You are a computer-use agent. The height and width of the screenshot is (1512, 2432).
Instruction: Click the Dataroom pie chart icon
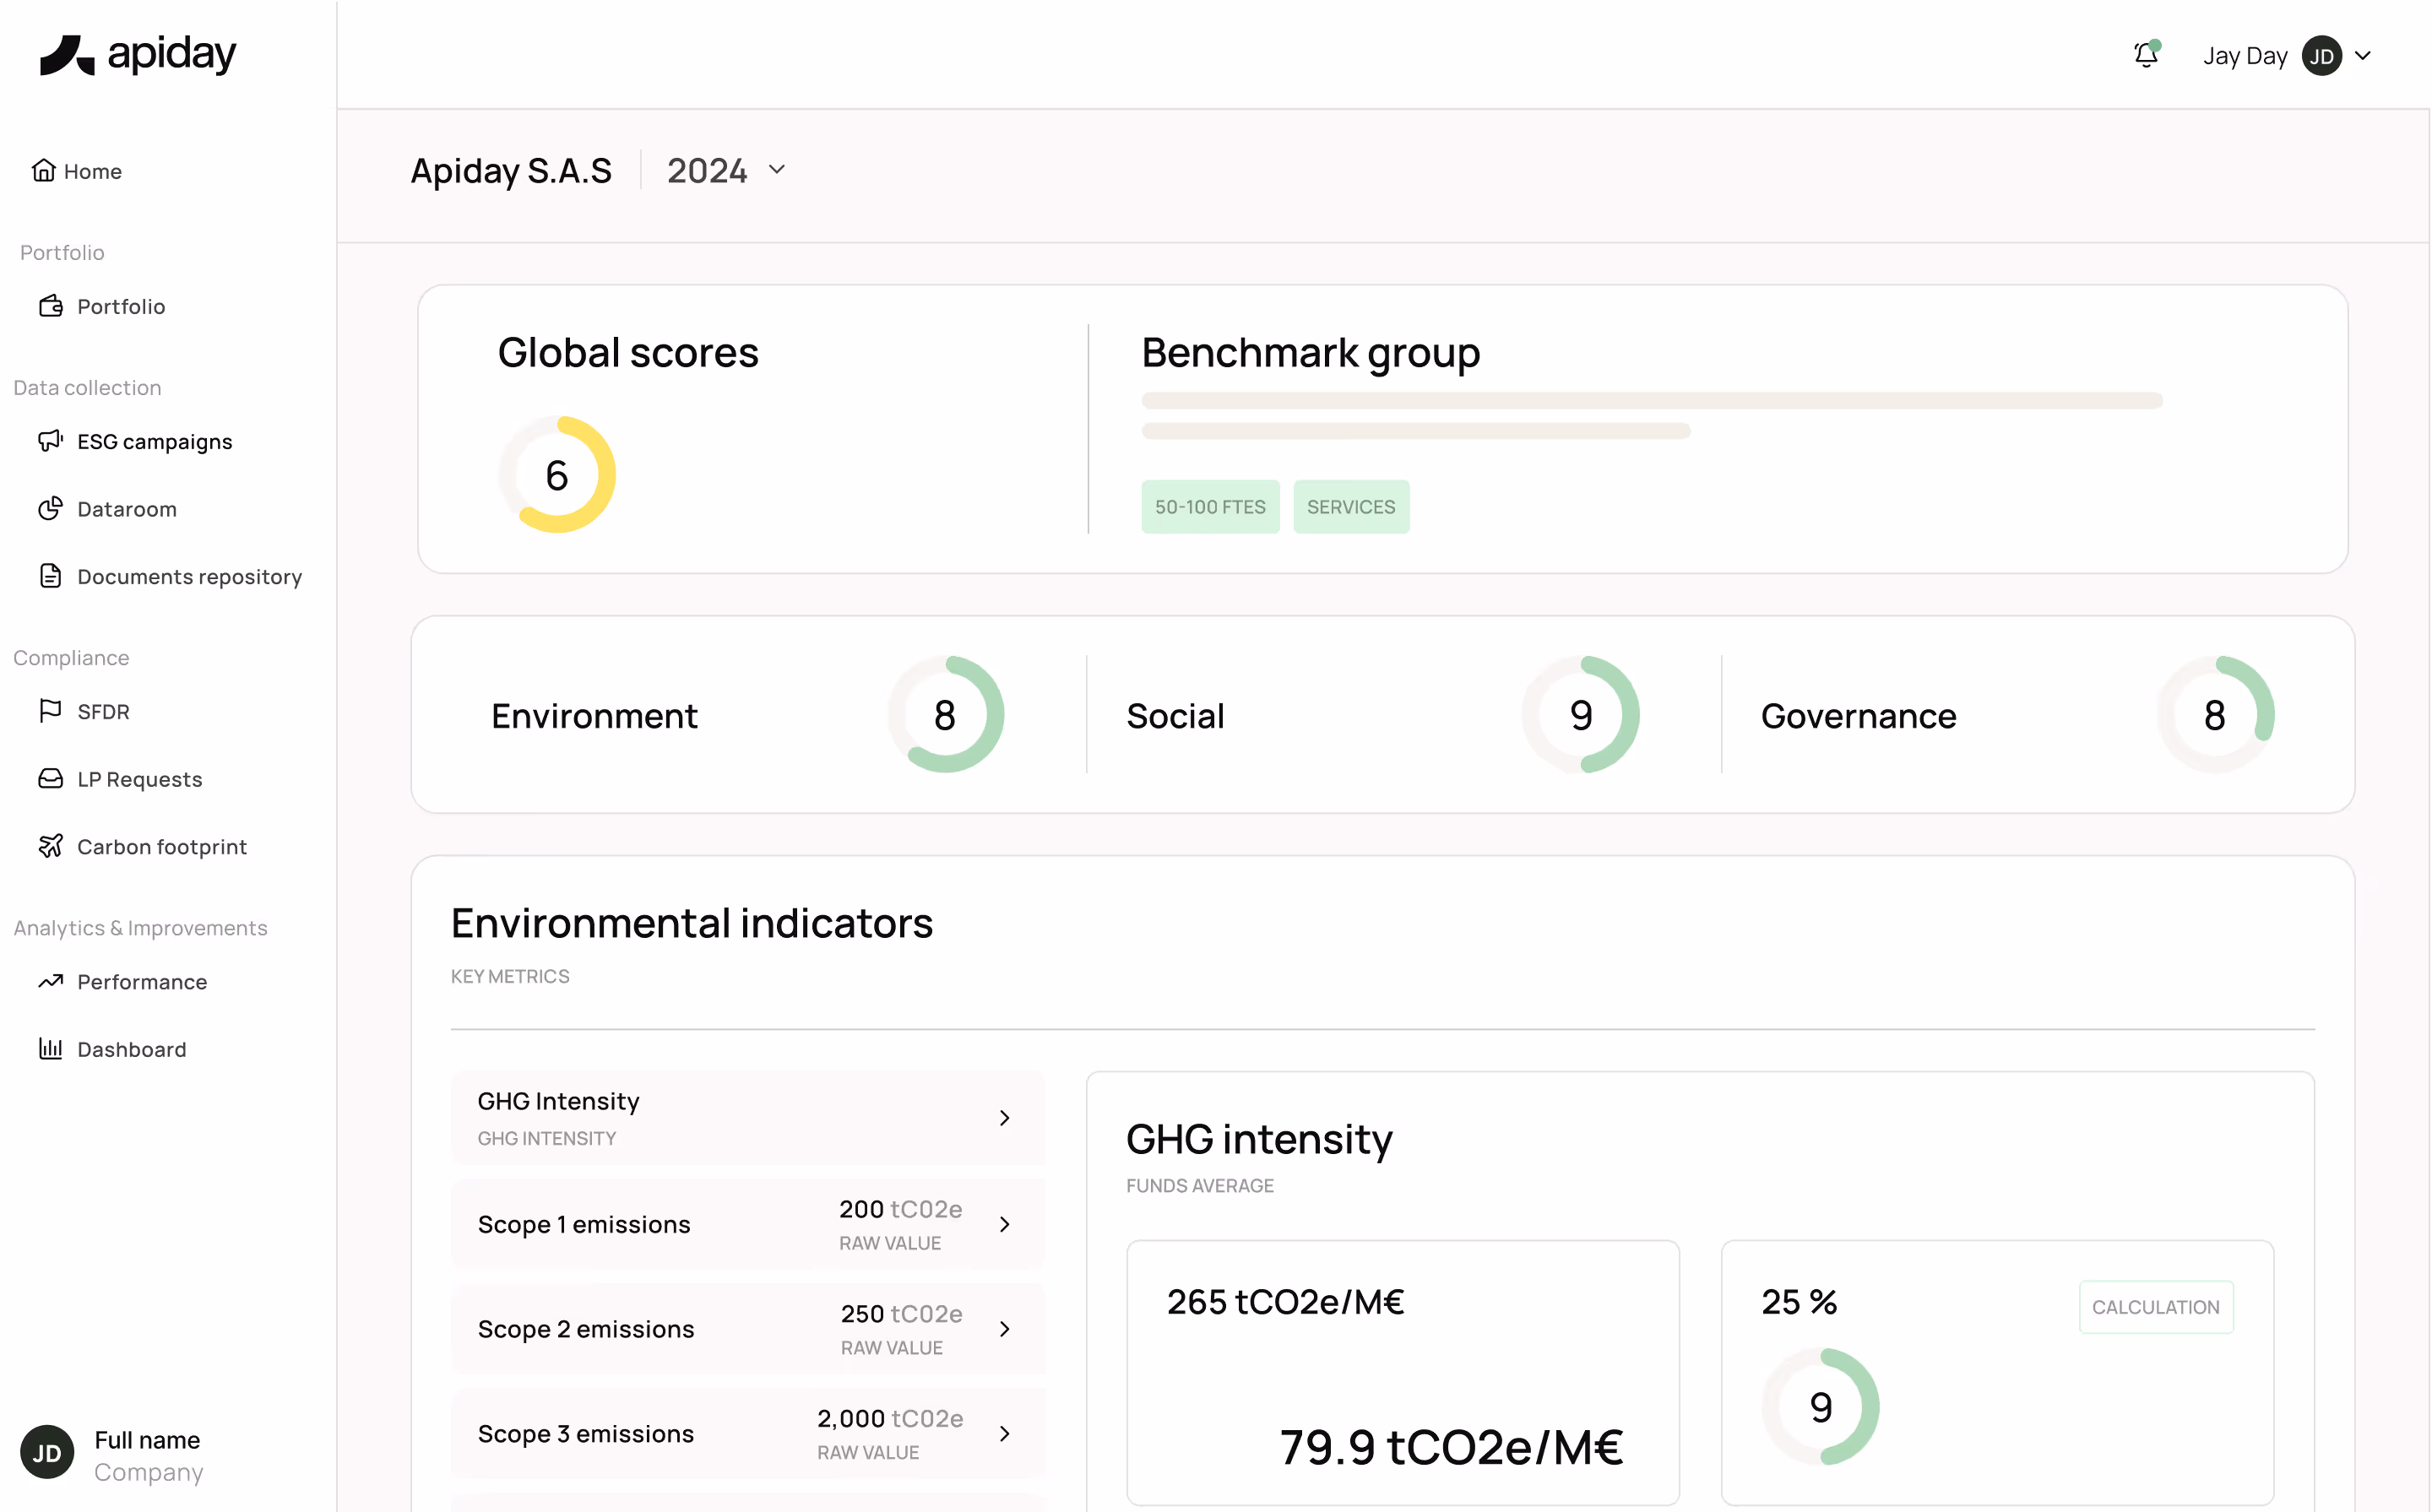(x=50, y=509)
